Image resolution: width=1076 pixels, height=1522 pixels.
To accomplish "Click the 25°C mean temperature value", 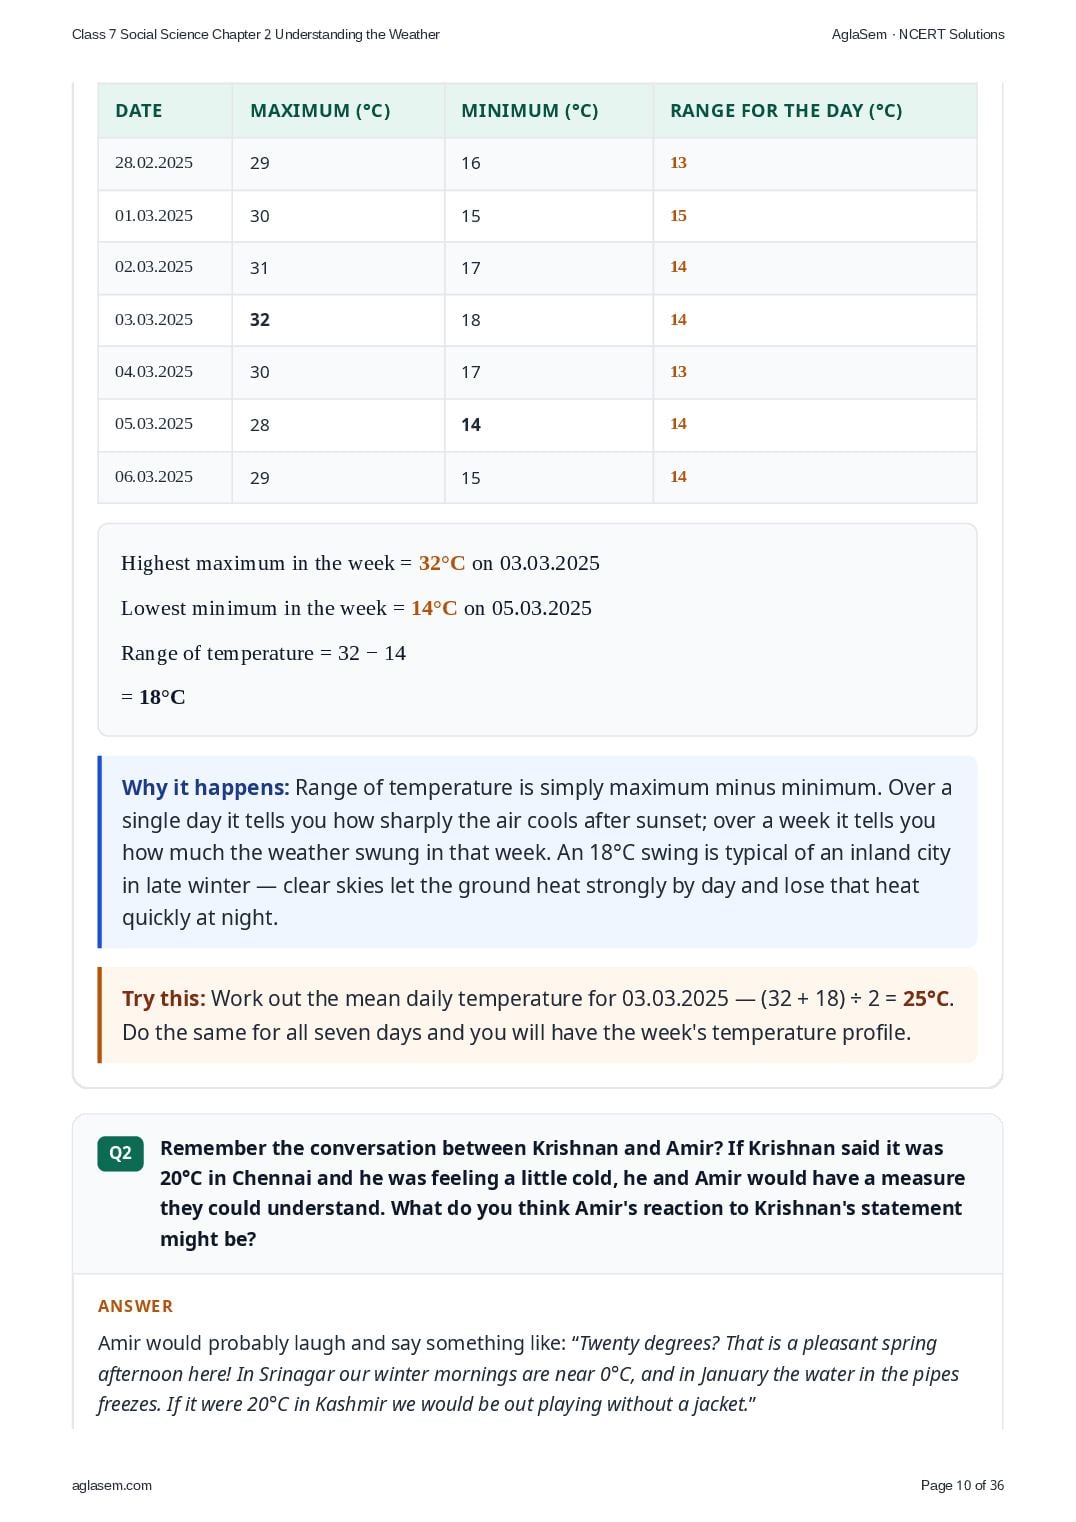I will tap(926, 999).
